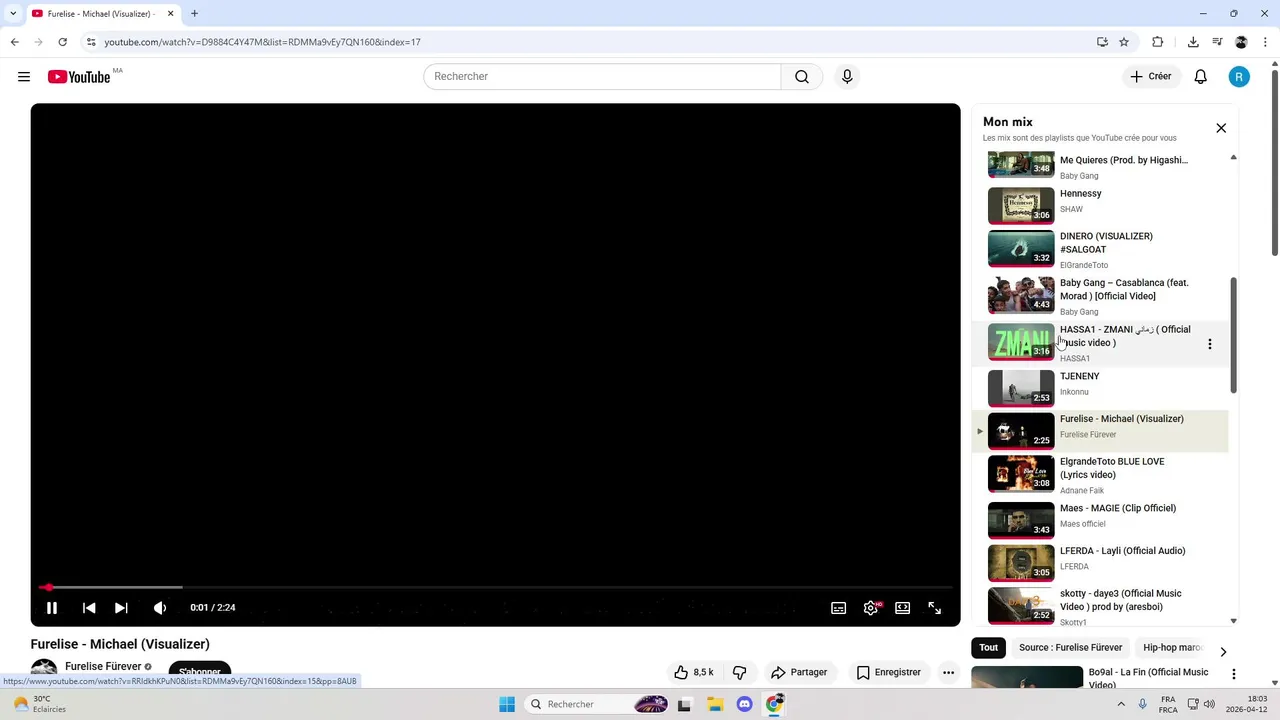This screenshot has height=720, width=1280.
Task: Open options for HASSA1 - ZMANI
Action: pos(1210,344)
